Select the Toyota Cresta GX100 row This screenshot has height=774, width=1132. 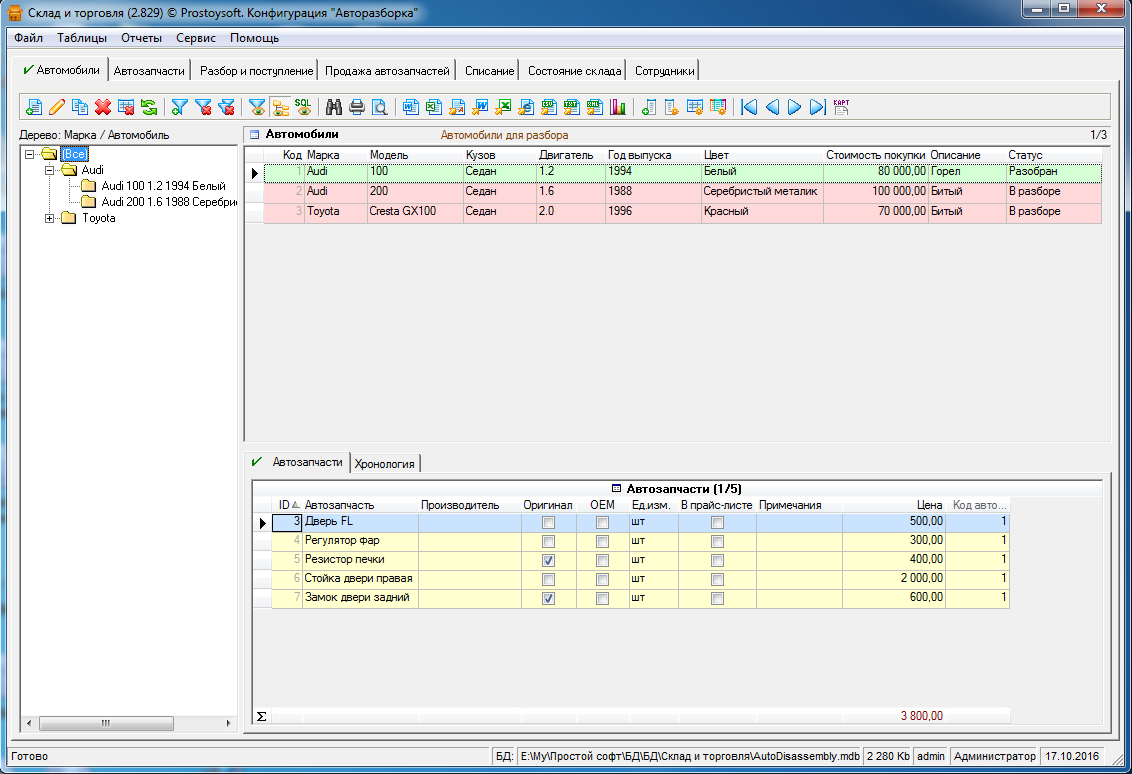point(400,212)
